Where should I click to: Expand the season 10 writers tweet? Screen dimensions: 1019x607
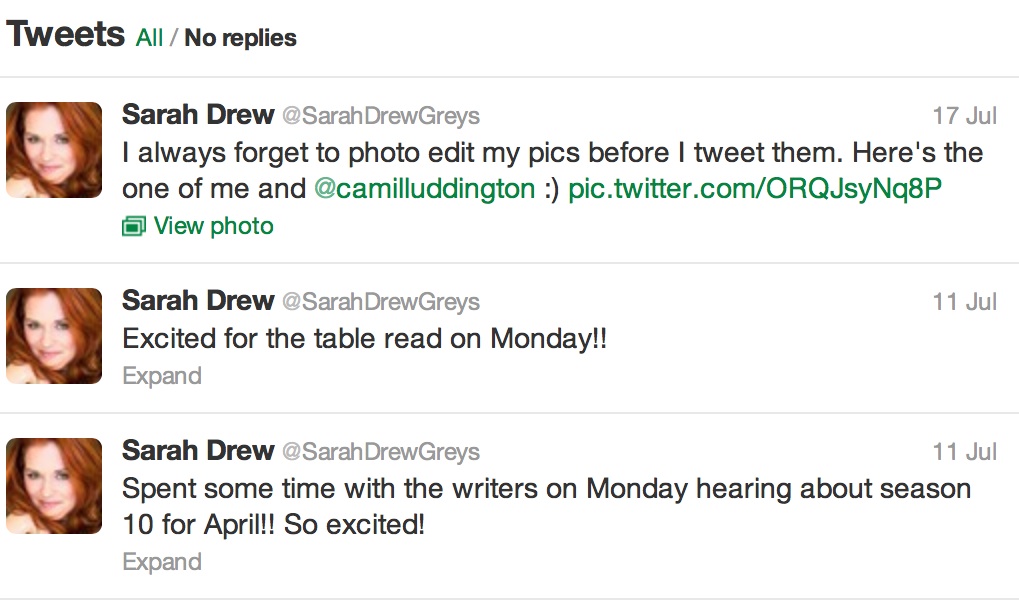coord(162,562)
